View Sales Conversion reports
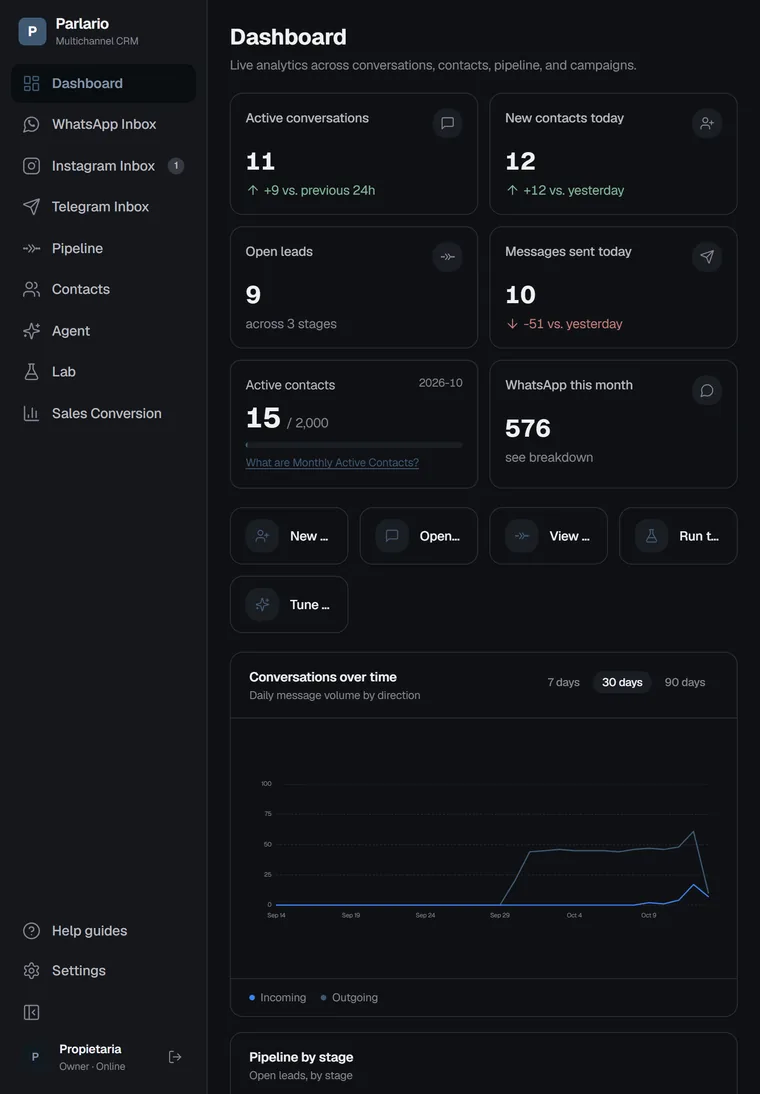 coord(103,413)
